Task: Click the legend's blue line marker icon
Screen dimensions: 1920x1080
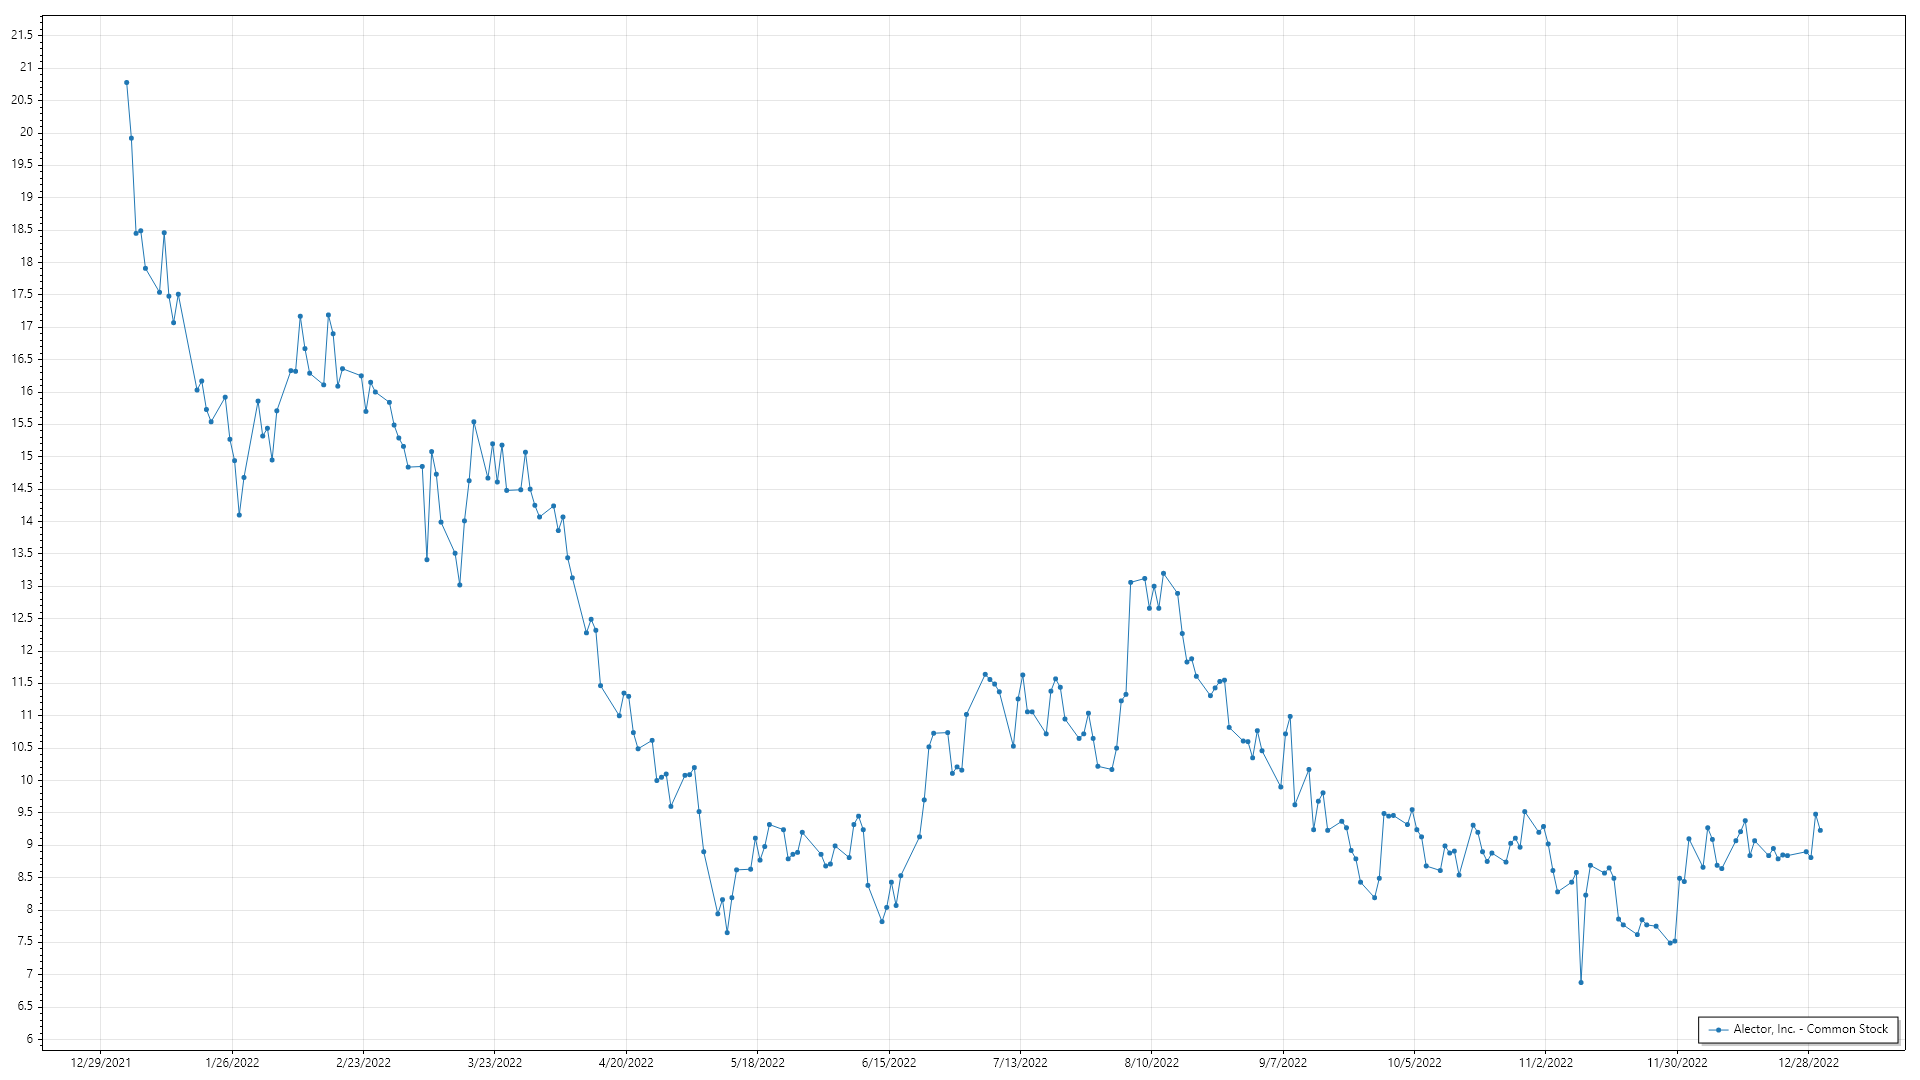Action: click(1718, 1030)
